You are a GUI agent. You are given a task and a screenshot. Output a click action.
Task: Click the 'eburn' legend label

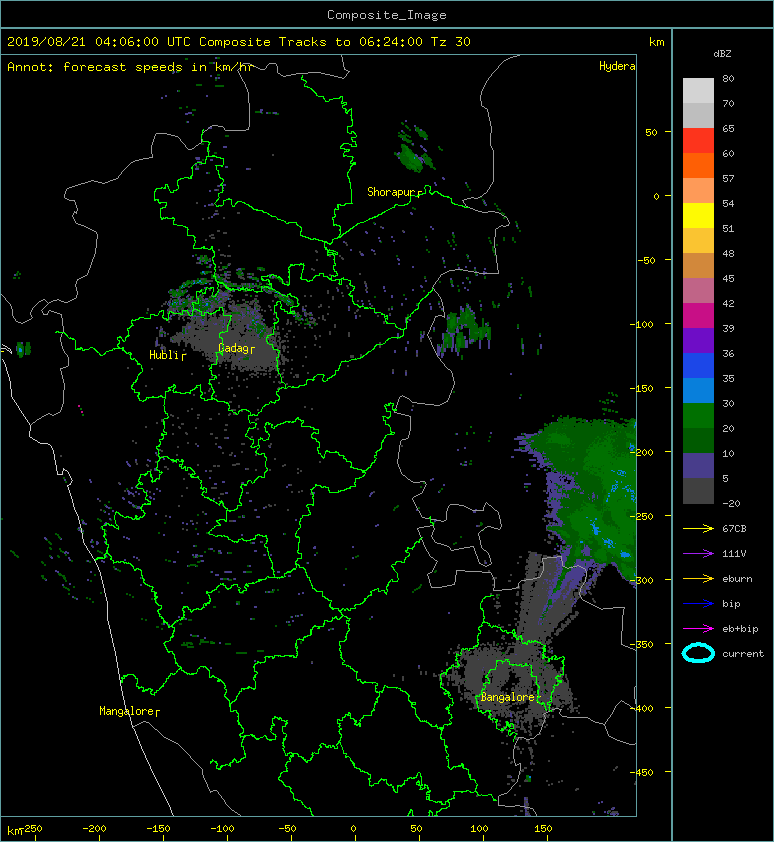pos(737,579)
